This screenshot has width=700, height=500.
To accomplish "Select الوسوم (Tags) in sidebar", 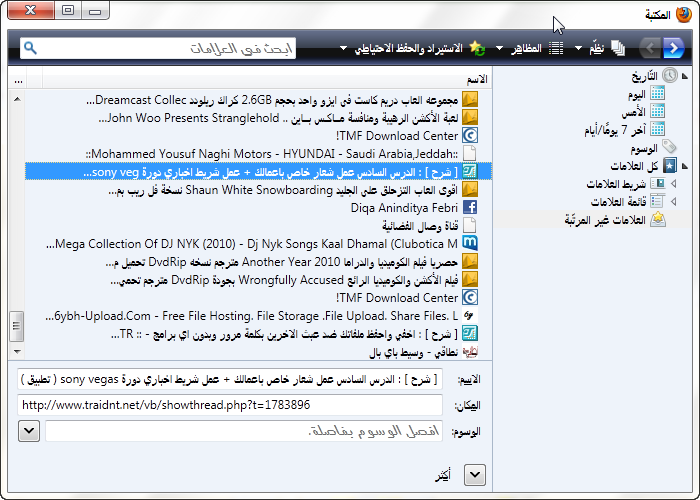I will point(644,148).
